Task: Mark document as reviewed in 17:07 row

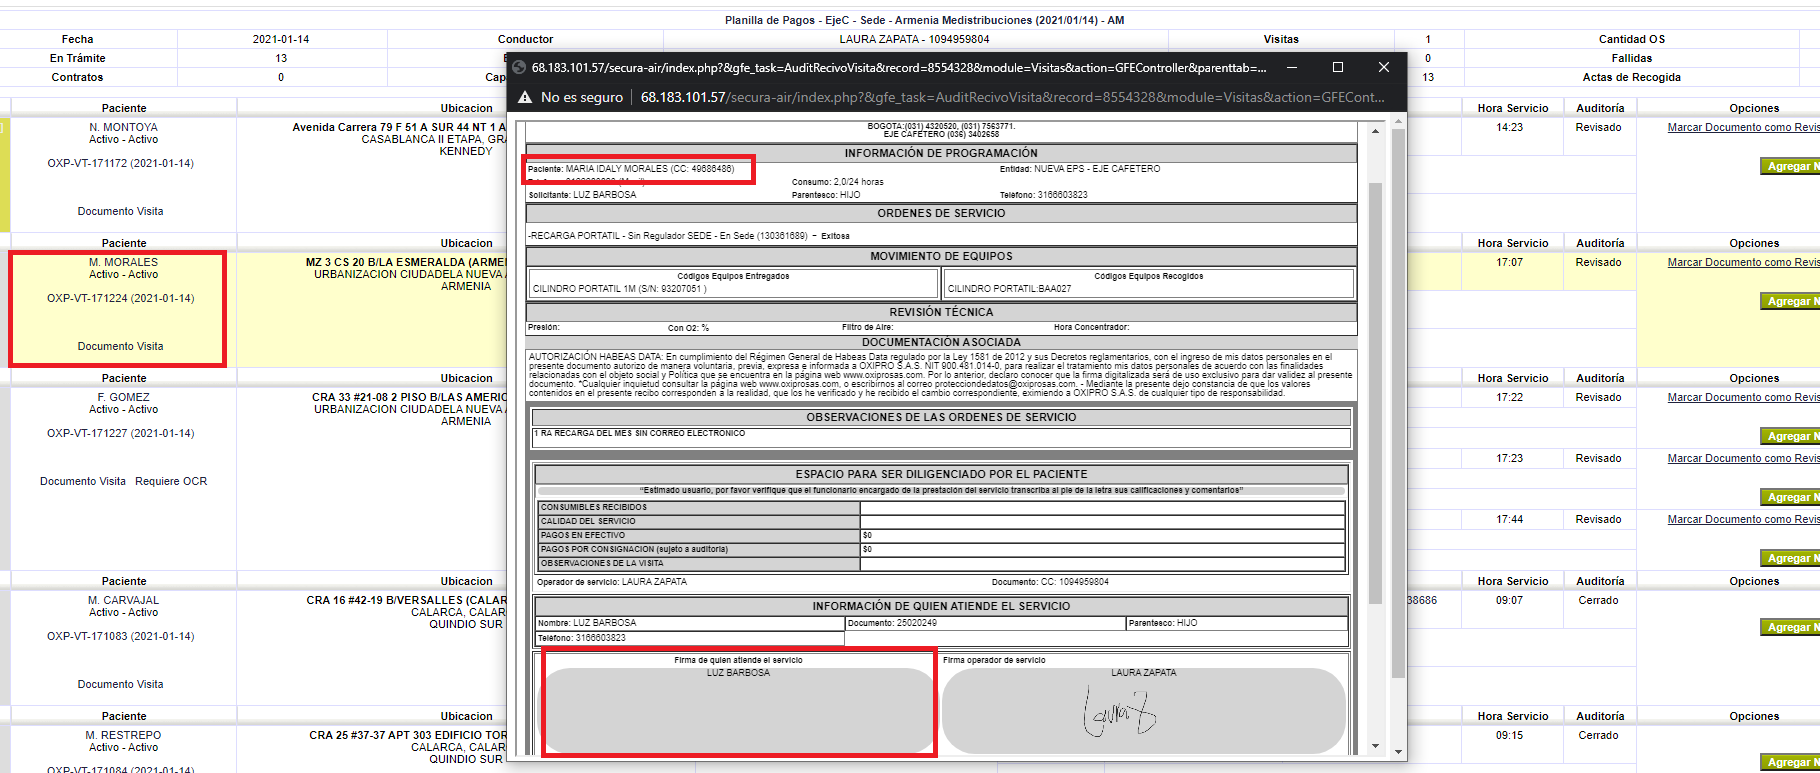Action: coord(1743,262)
